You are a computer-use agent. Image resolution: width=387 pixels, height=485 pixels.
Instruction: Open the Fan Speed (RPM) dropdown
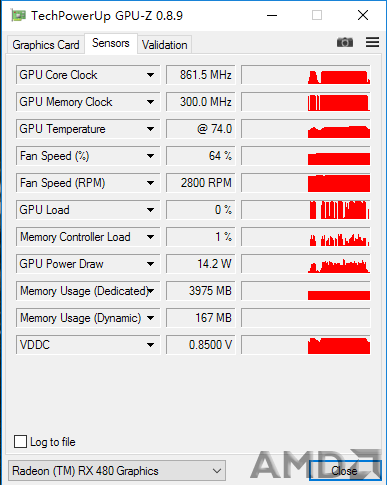151,183
